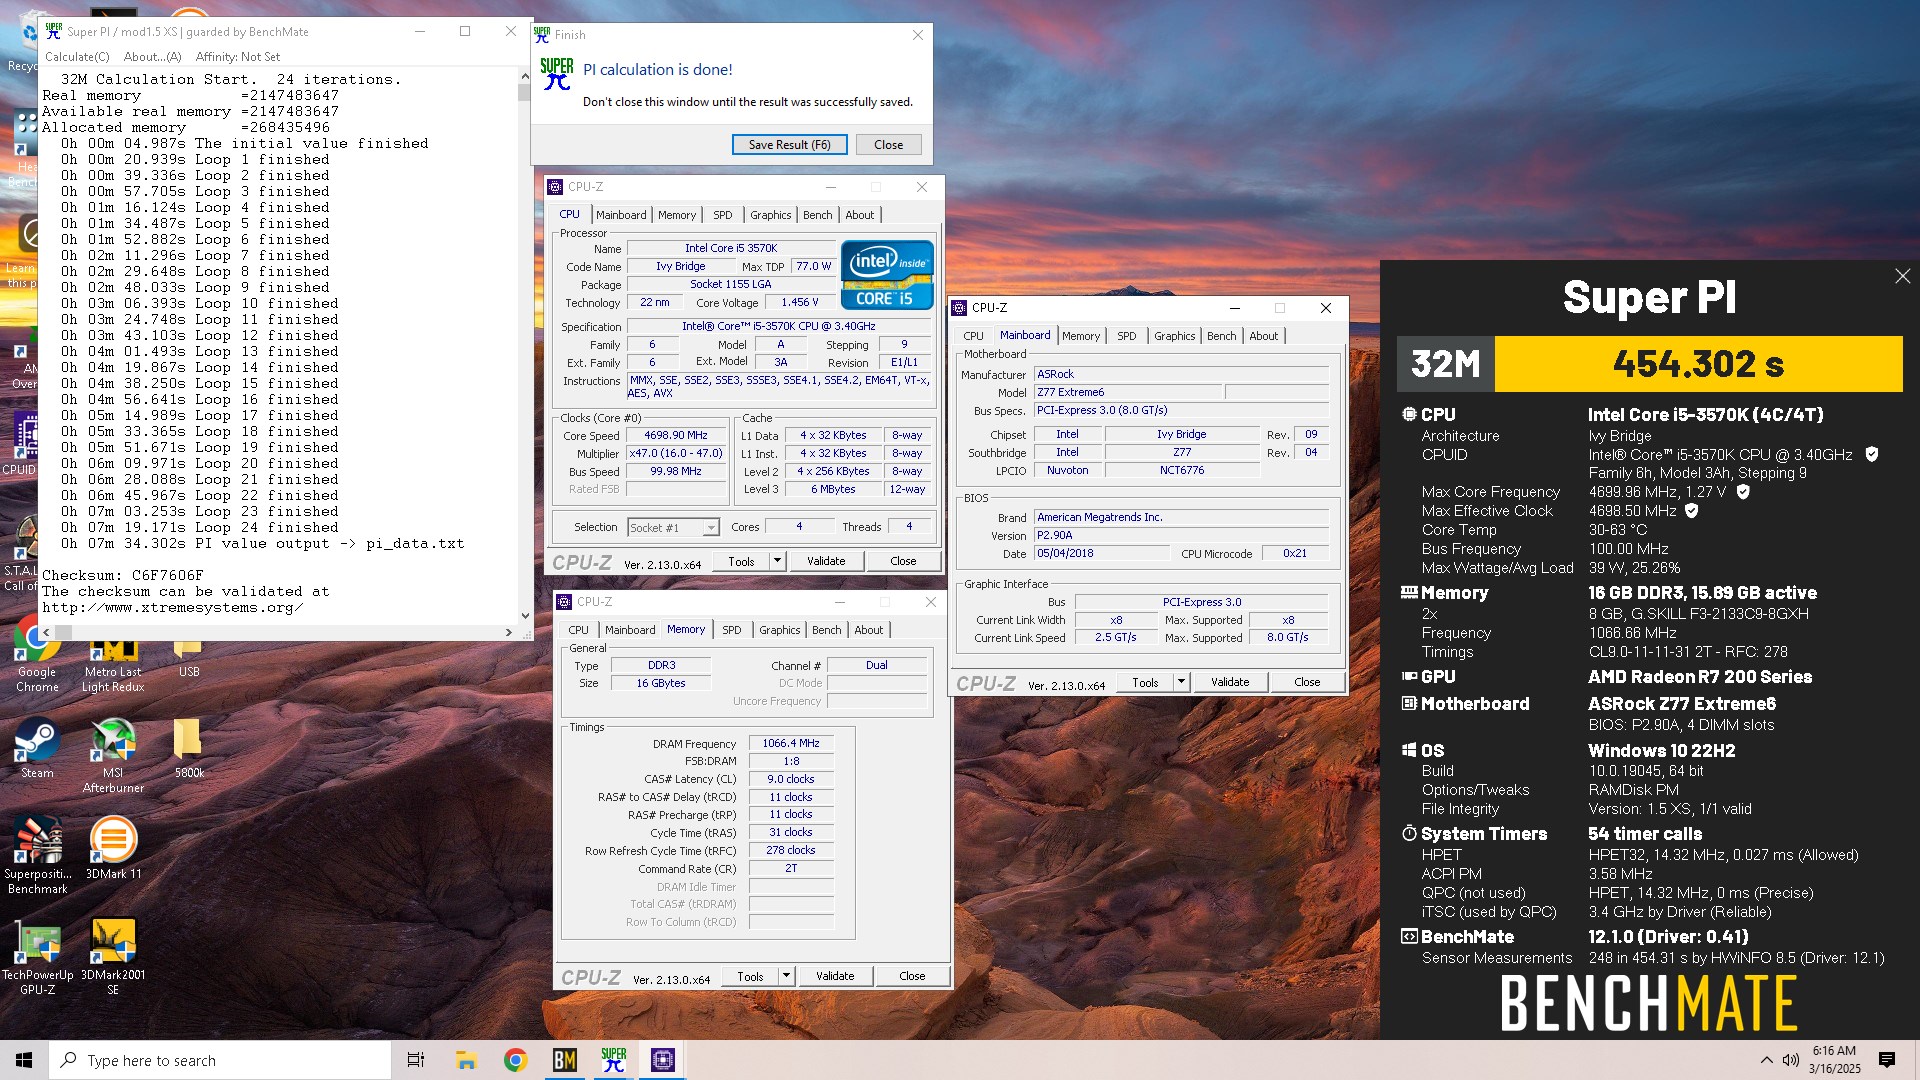Open CPU tab in bottom Memory CPU-Z window
Viewport: 1920px width, 1080px height.
click(578, 630)
